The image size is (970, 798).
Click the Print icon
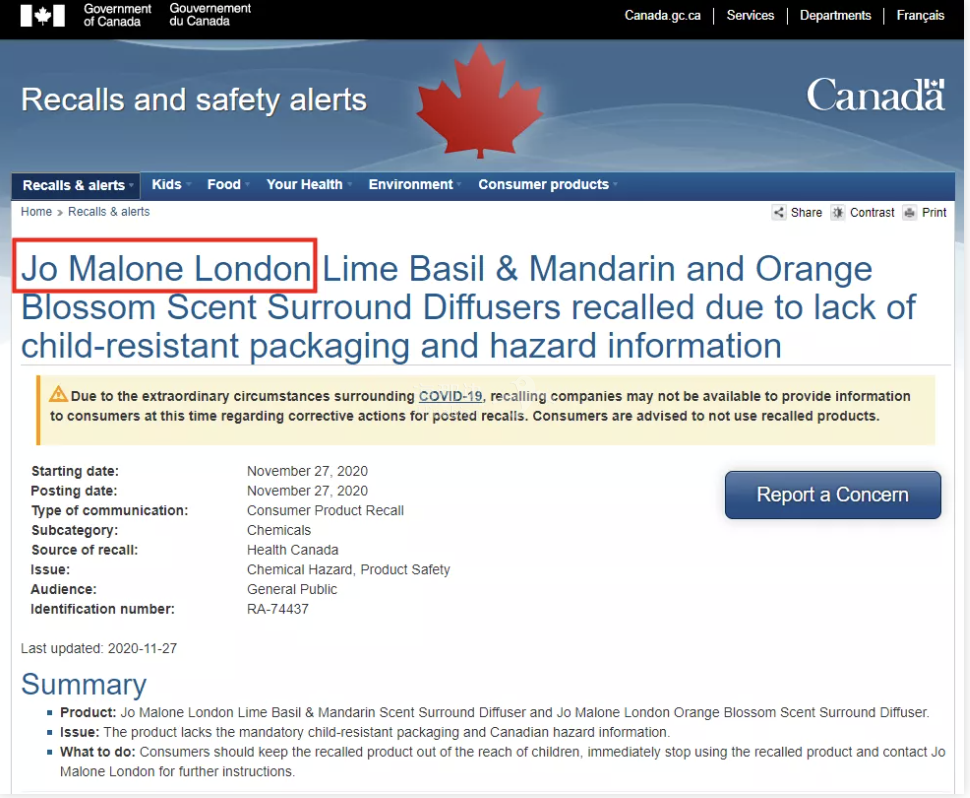910,212
